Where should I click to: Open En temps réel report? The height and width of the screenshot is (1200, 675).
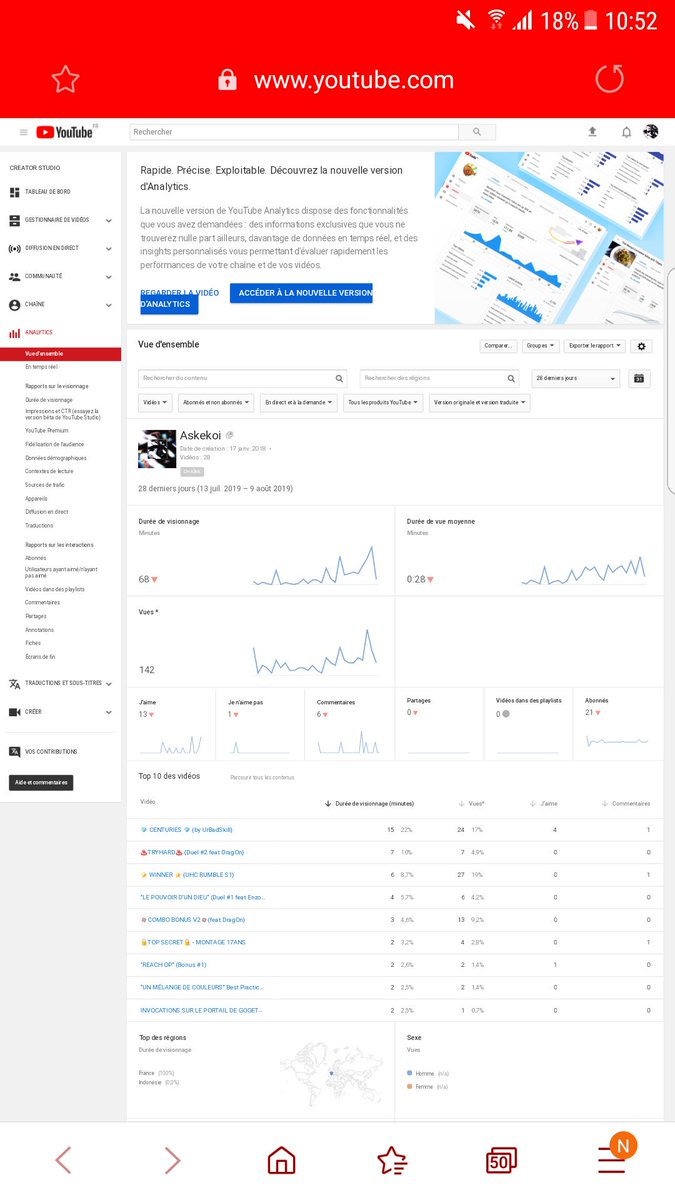coord(42,367)
